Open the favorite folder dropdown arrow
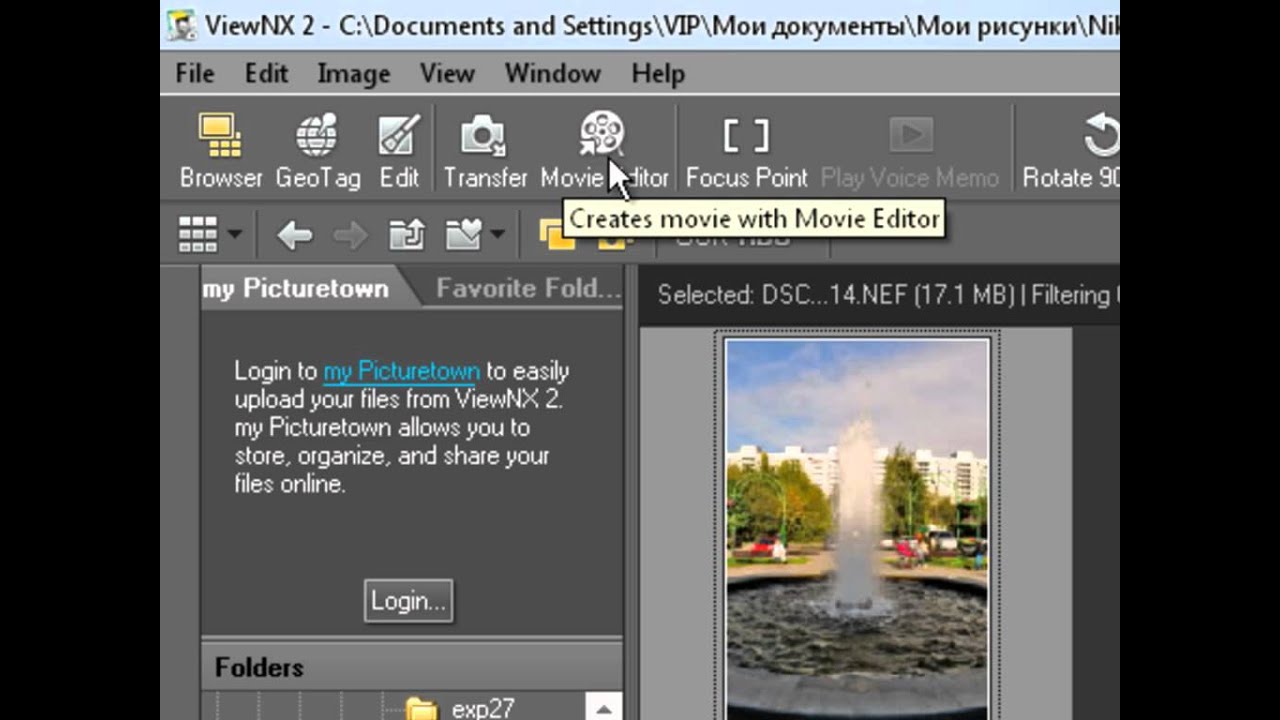1280x720 pixels. [497, 236]
